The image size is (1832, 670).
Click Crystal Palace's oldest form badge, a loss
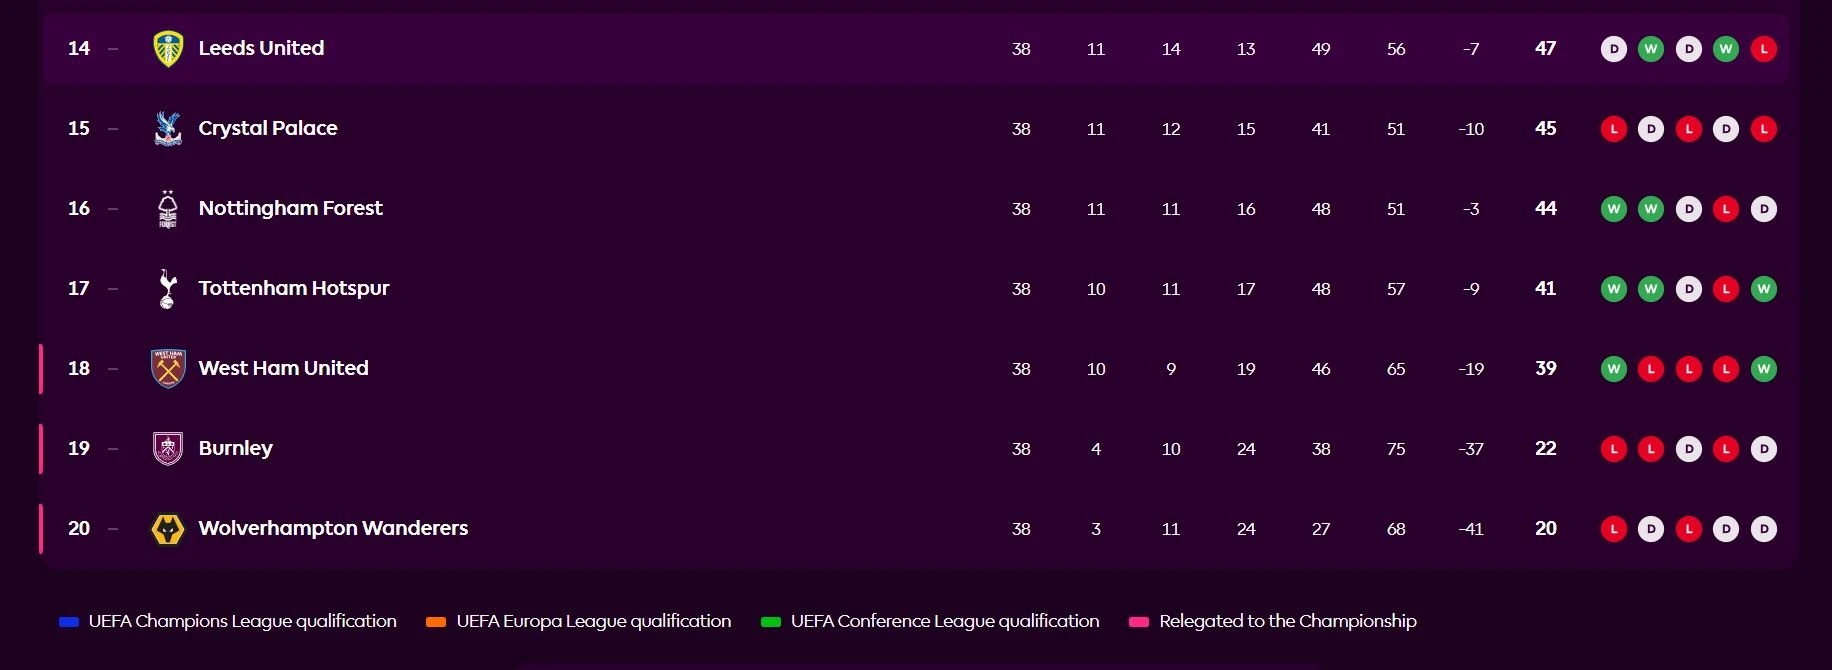[x=1614, y=129]
